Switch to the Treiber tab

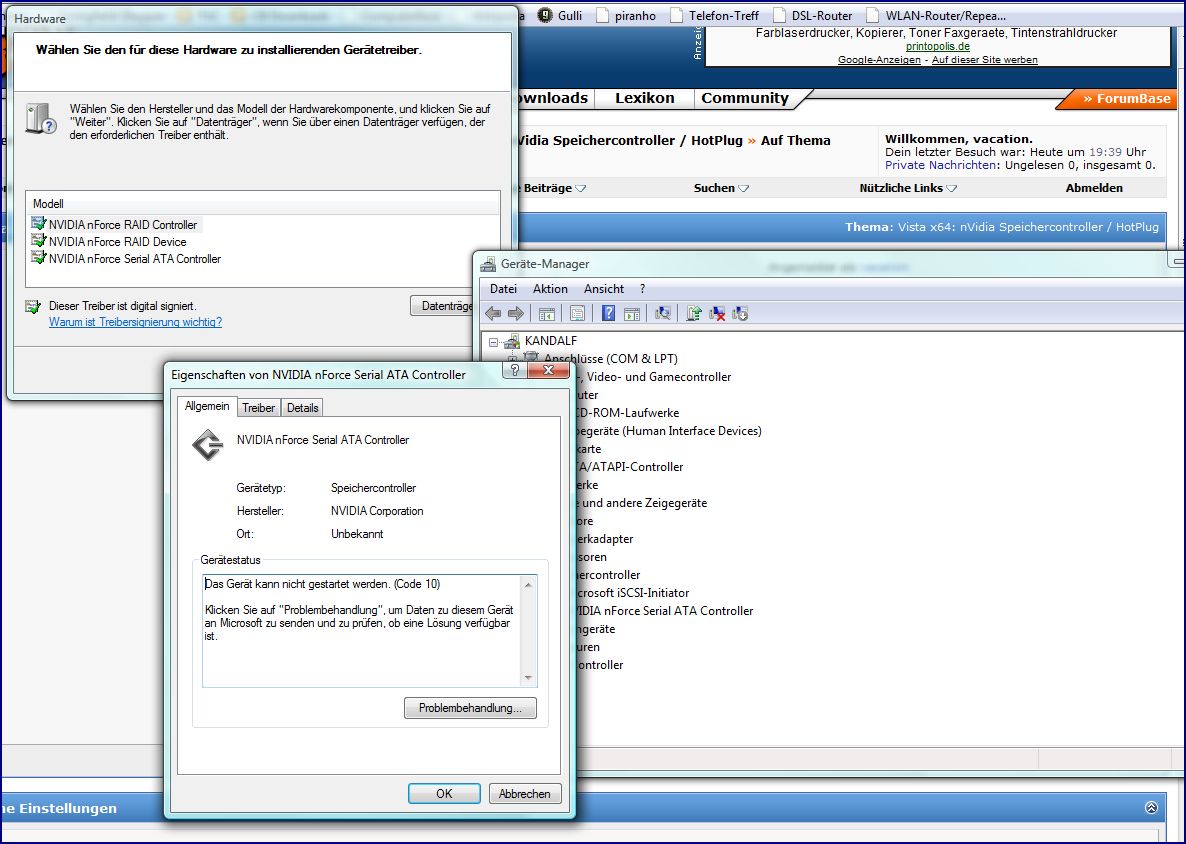coord(259,408)
